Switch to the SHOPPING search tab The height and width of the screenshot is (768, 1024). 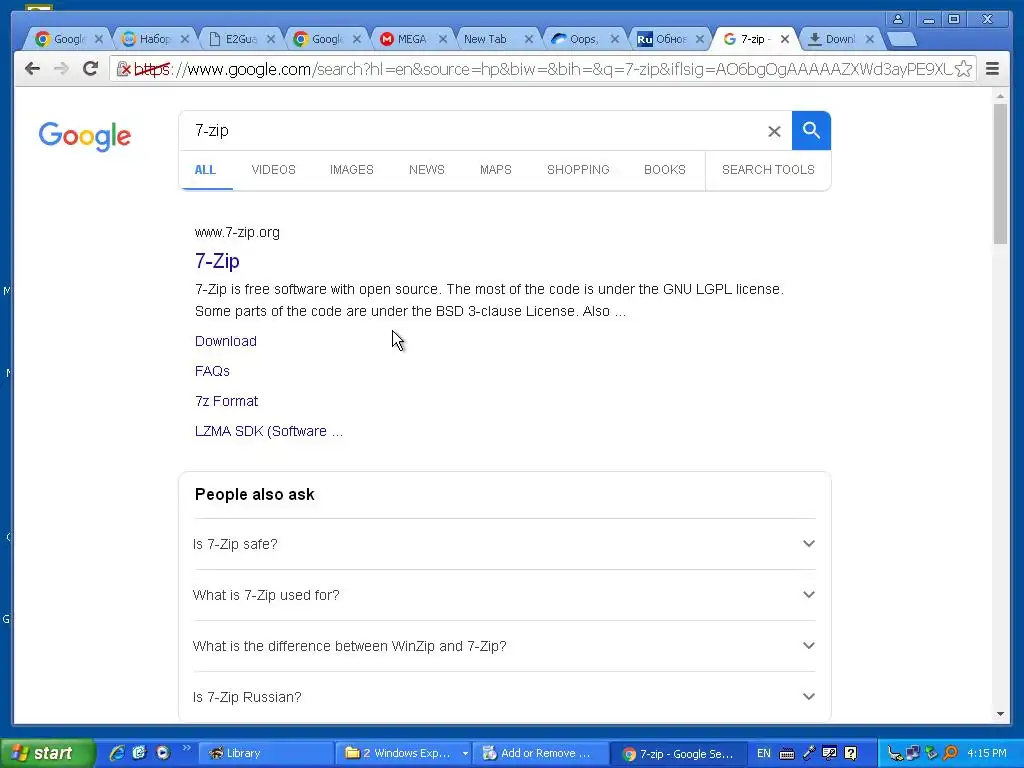point(578,170)
